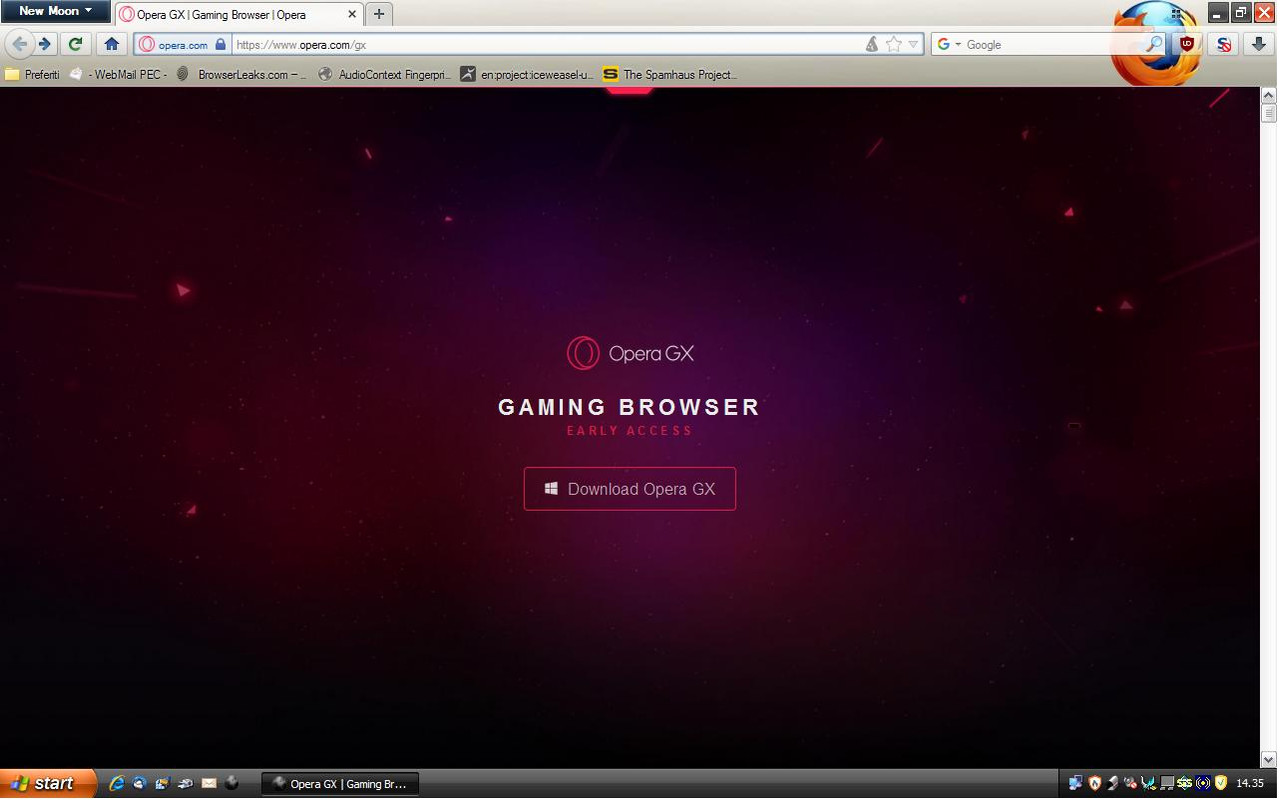The image size is (1280, 800).
Task: Bookmark this page with the star icon
Action: tap(894, 44)
